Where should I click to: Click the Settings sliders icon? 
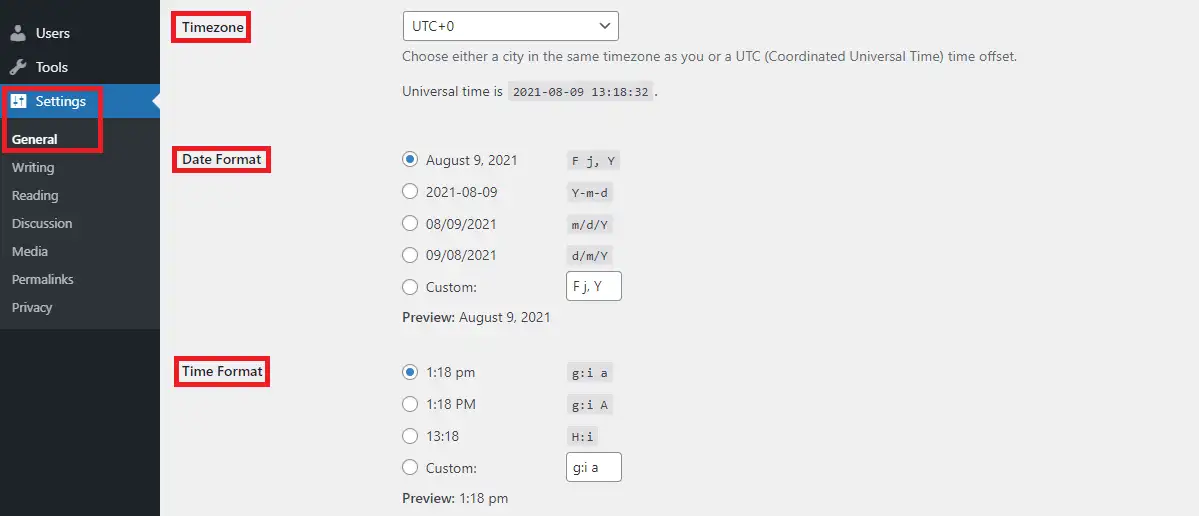(x=18, y=101)
